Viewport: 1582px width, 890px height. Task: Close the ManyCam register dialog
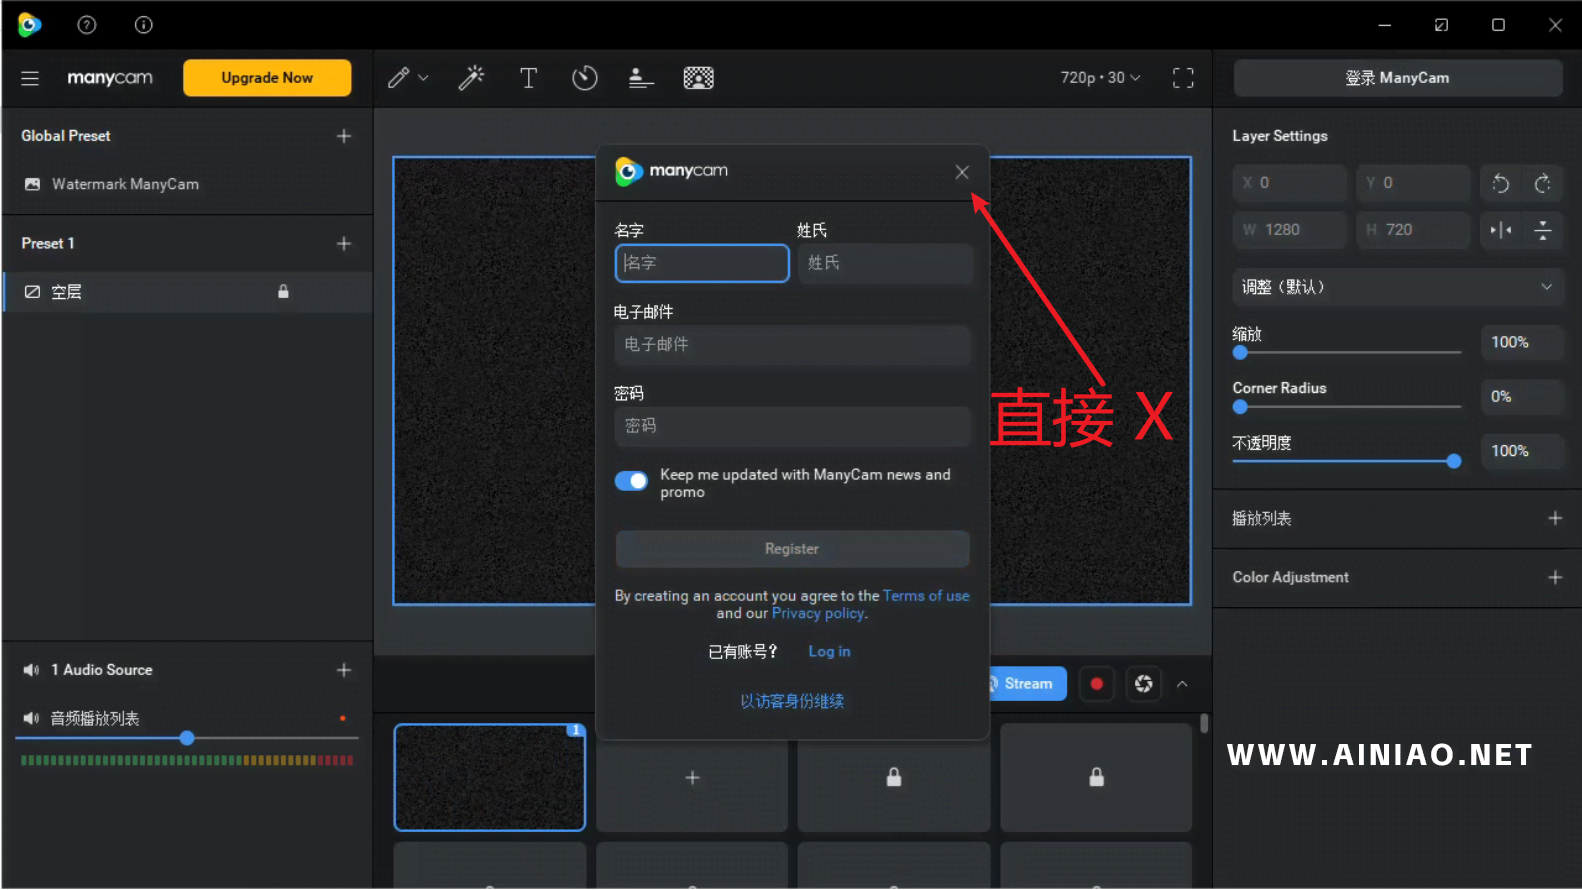click(962, 172)
